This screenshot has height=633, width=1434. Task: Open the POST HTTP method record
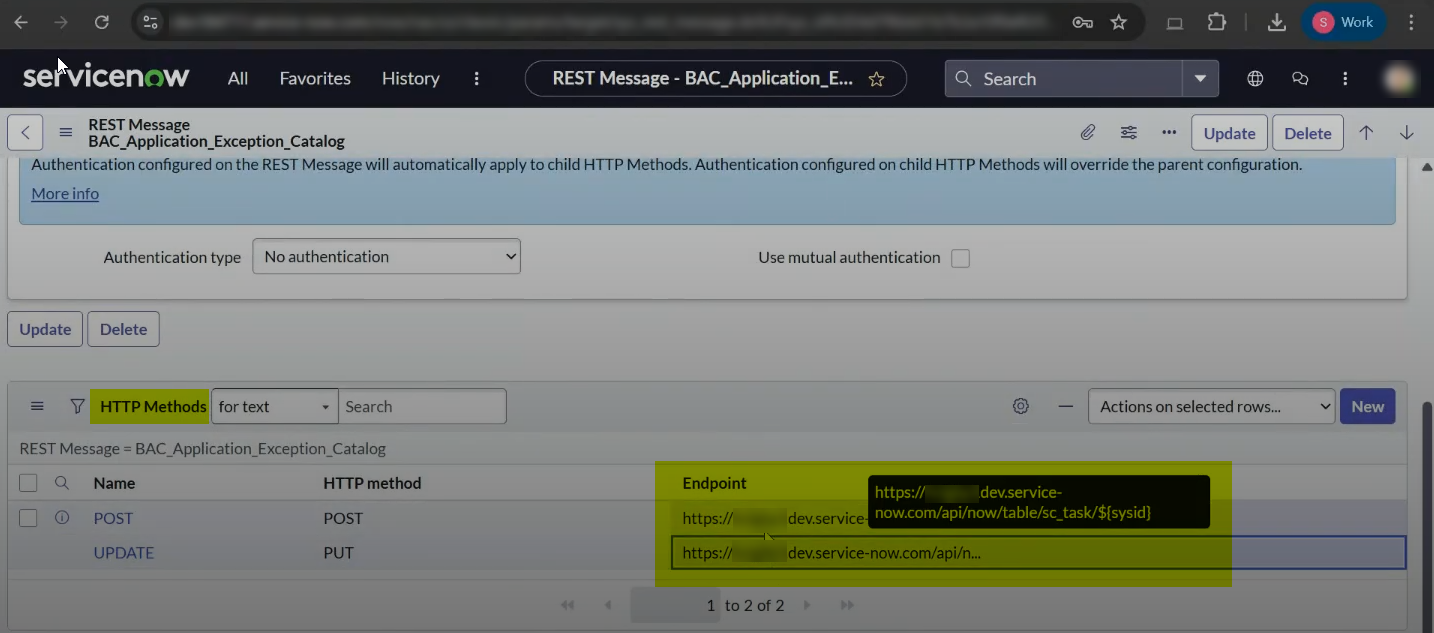(x=113, y=518)
